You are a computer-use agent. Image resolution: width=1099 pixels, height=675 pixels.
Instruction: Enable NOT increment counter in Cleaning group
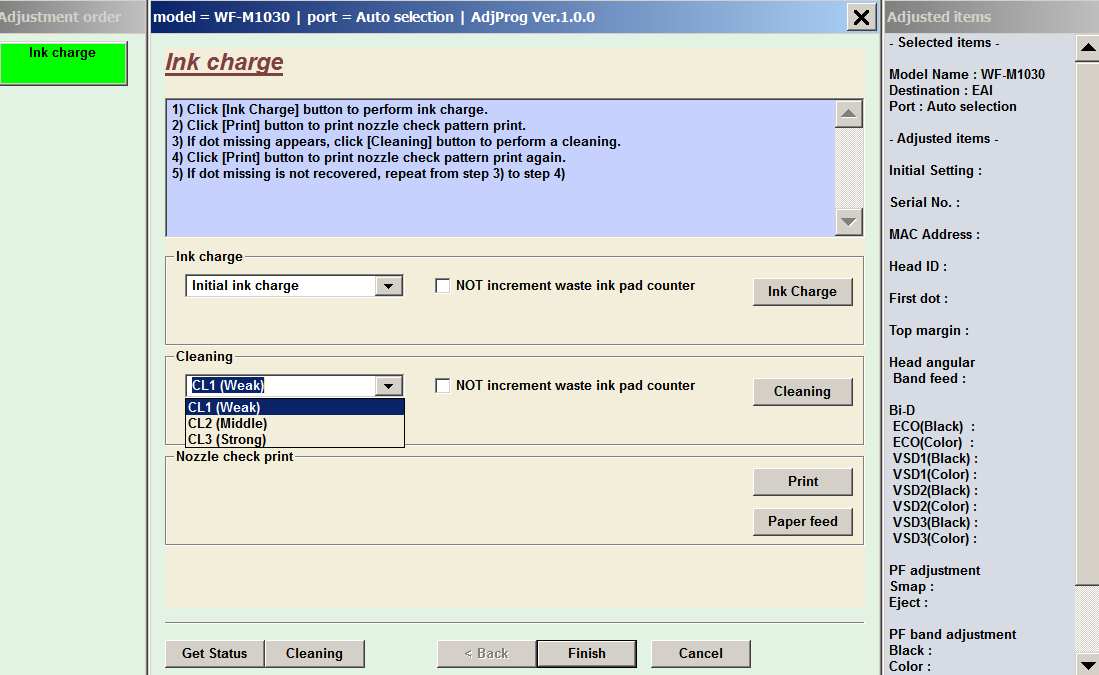tap(442, 386)
